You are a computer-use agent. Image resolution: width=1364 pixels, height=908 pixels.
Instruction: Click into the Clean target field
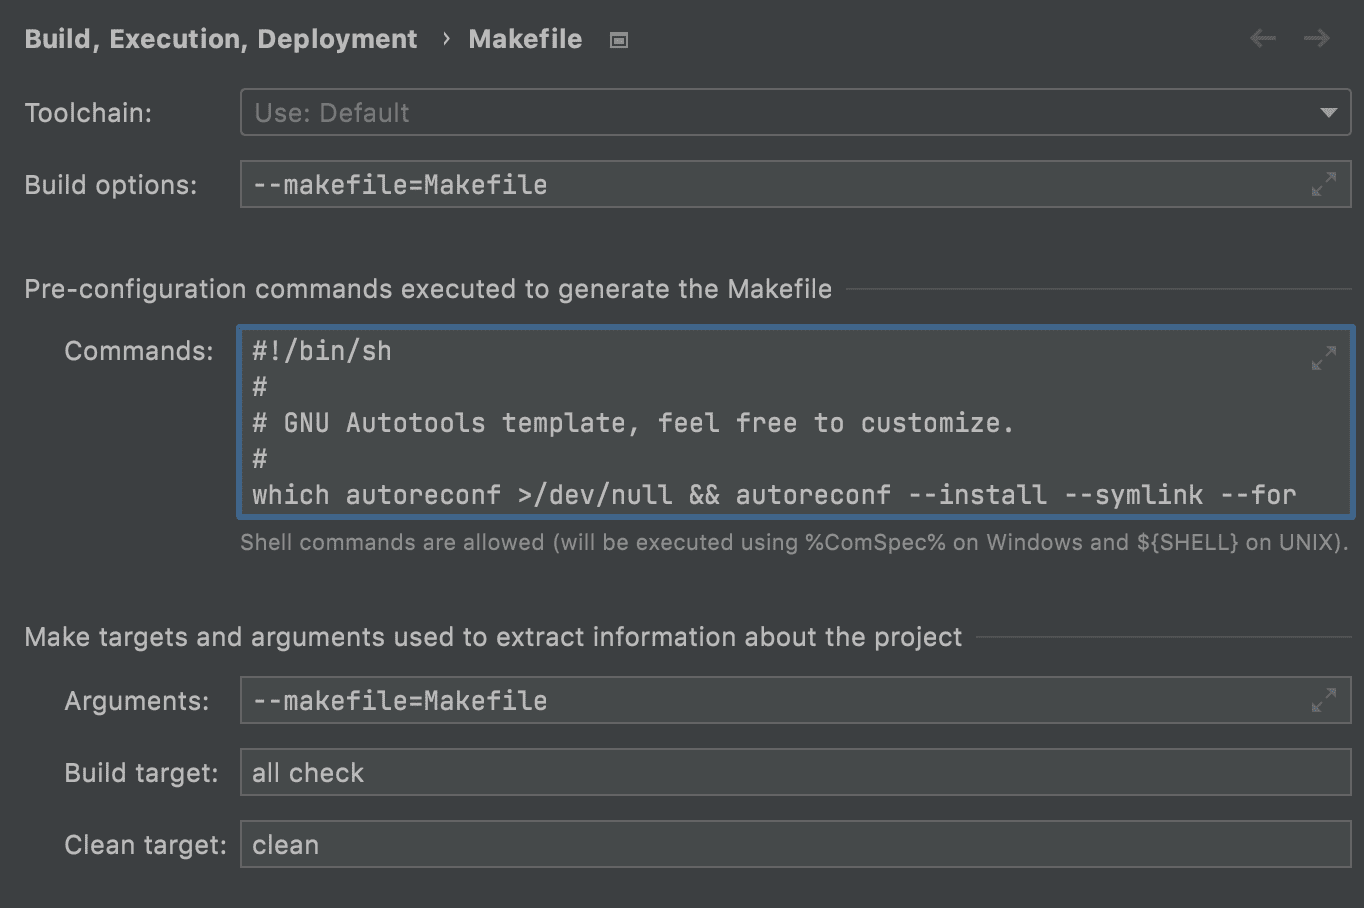point(795,845)
